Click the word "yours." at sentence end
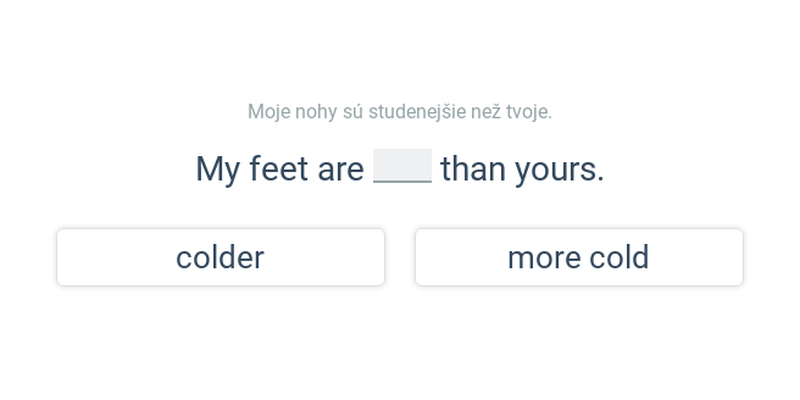 pyautogui.click(x=559, y=169)
